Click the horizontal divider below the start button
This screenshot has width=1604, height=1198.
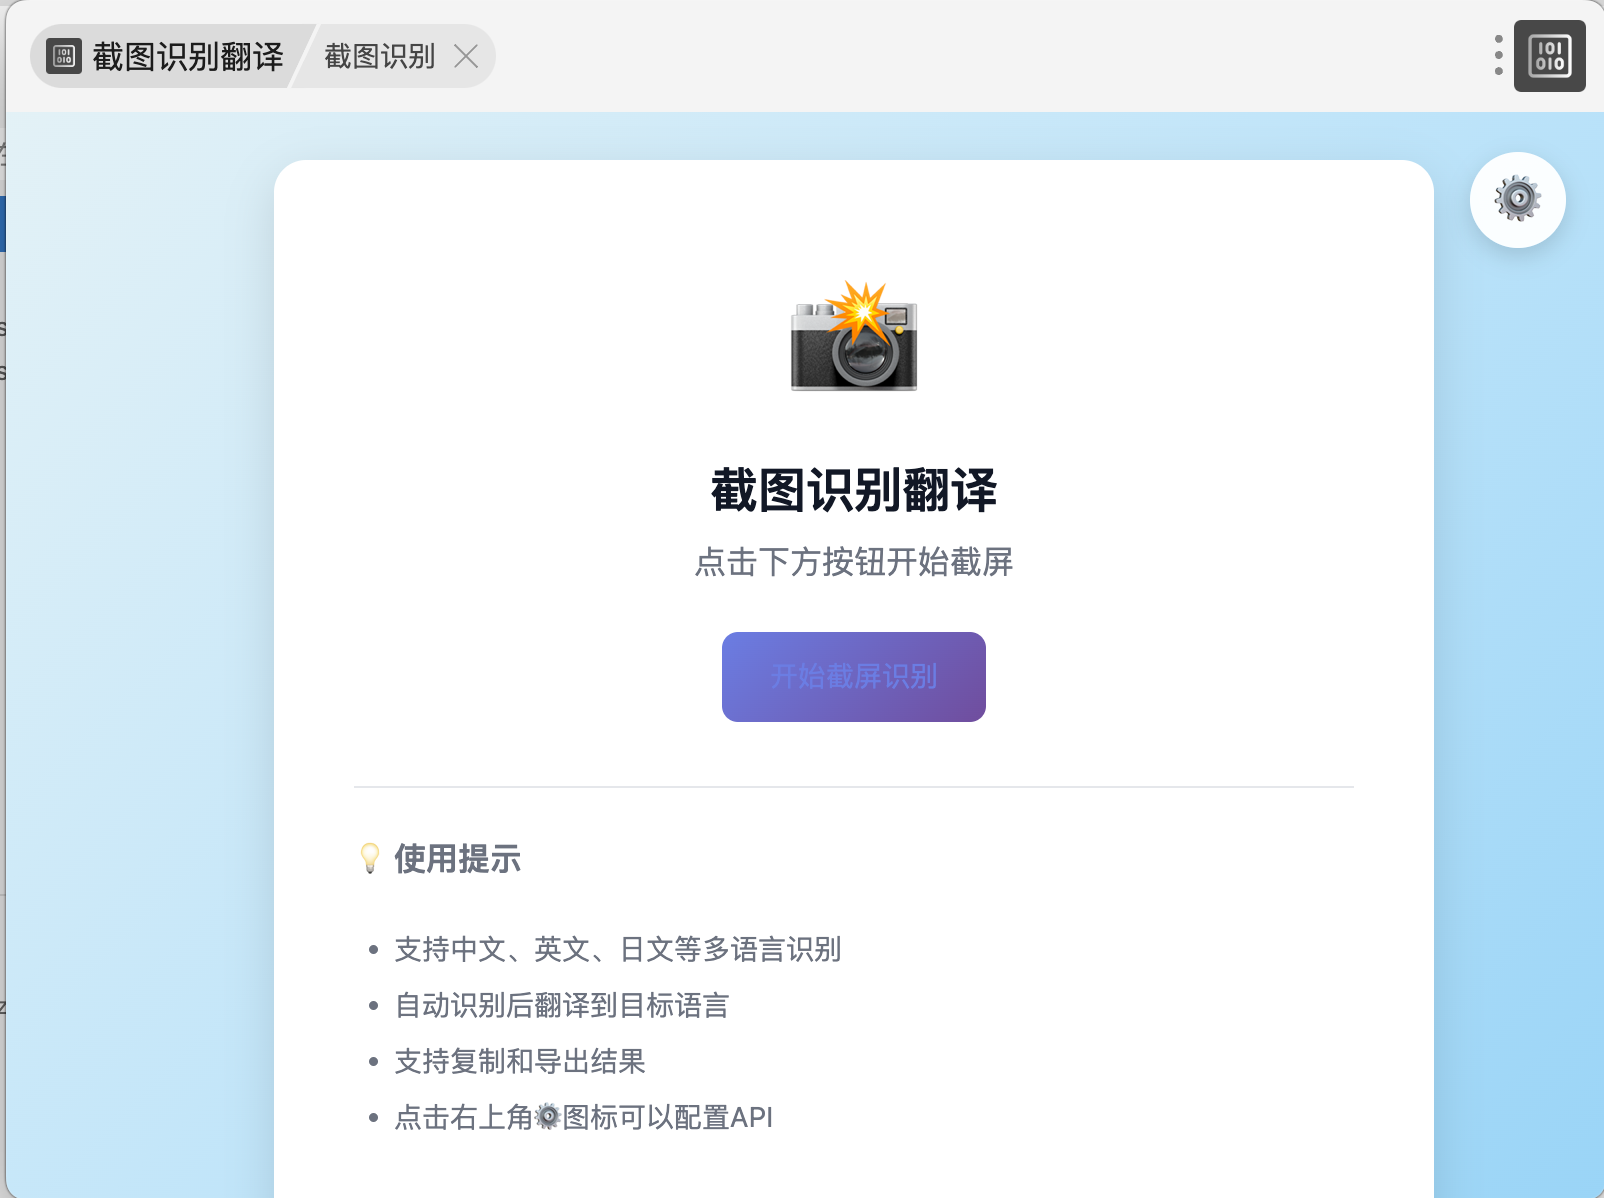854,787
